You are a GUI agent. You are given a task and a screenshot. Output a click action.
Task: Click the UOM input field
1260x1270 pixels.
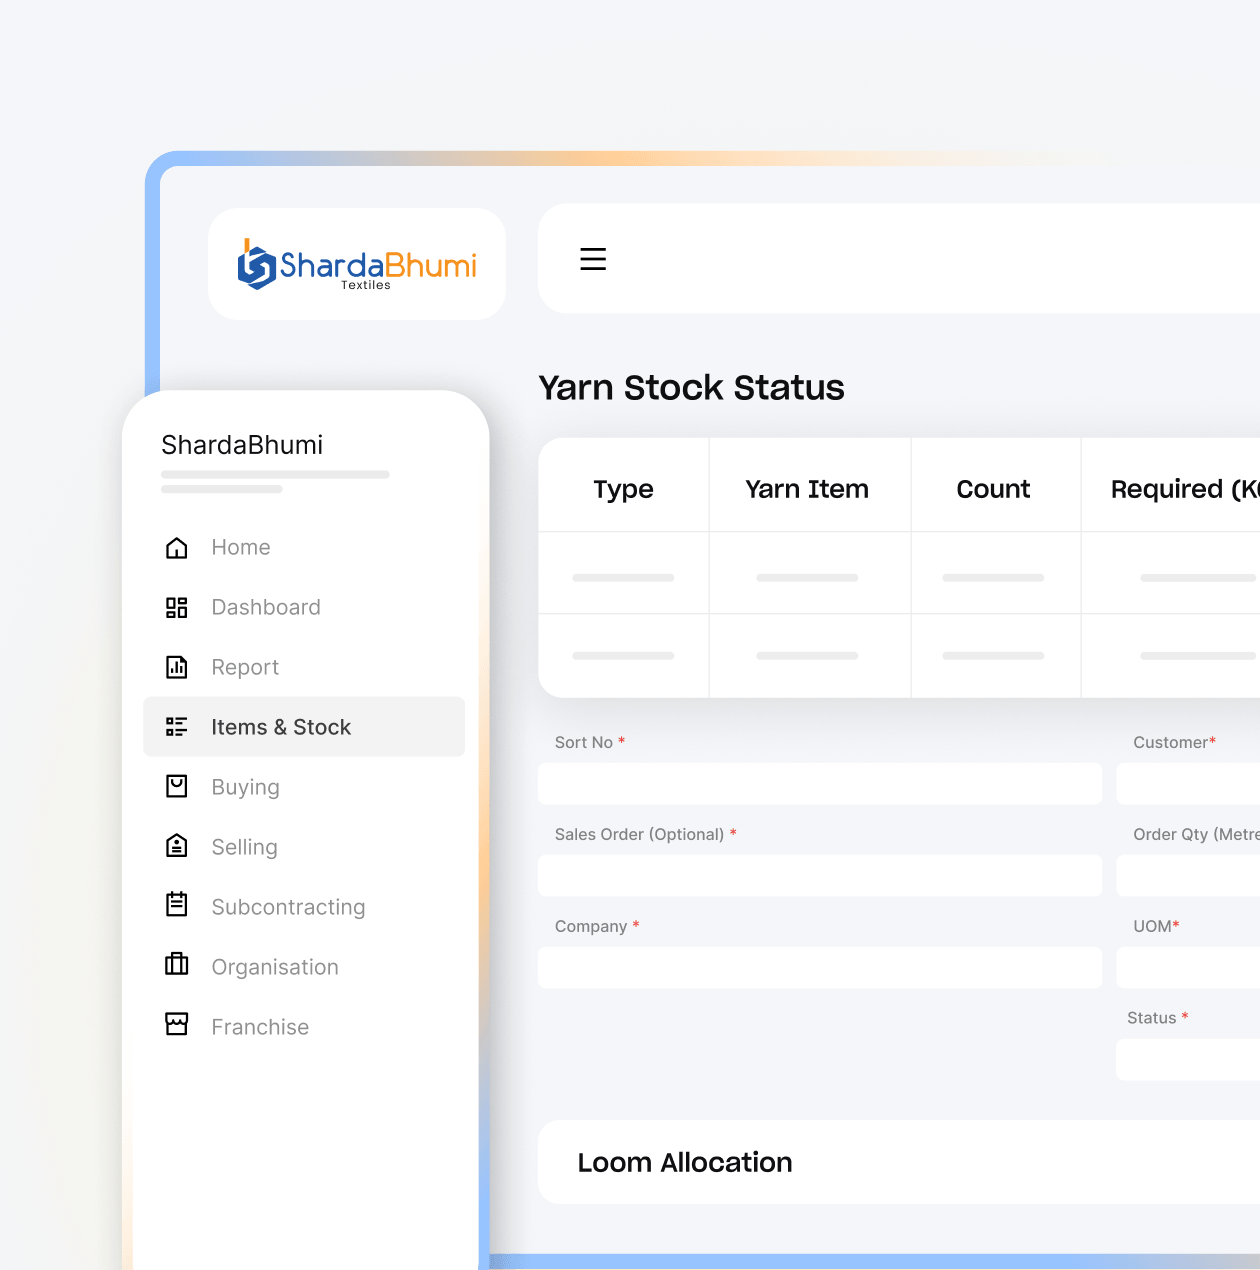pos(1188,968)
